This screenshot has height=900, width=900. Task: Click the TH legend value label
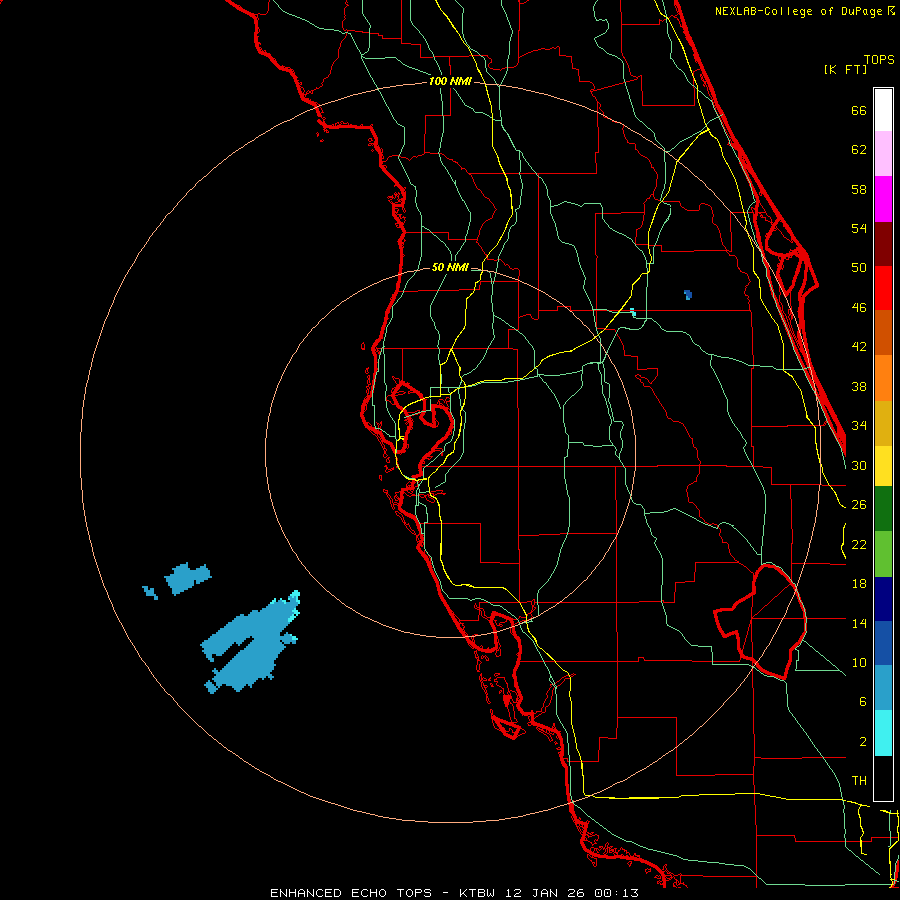pyautogui.click(x=859, y=780)
